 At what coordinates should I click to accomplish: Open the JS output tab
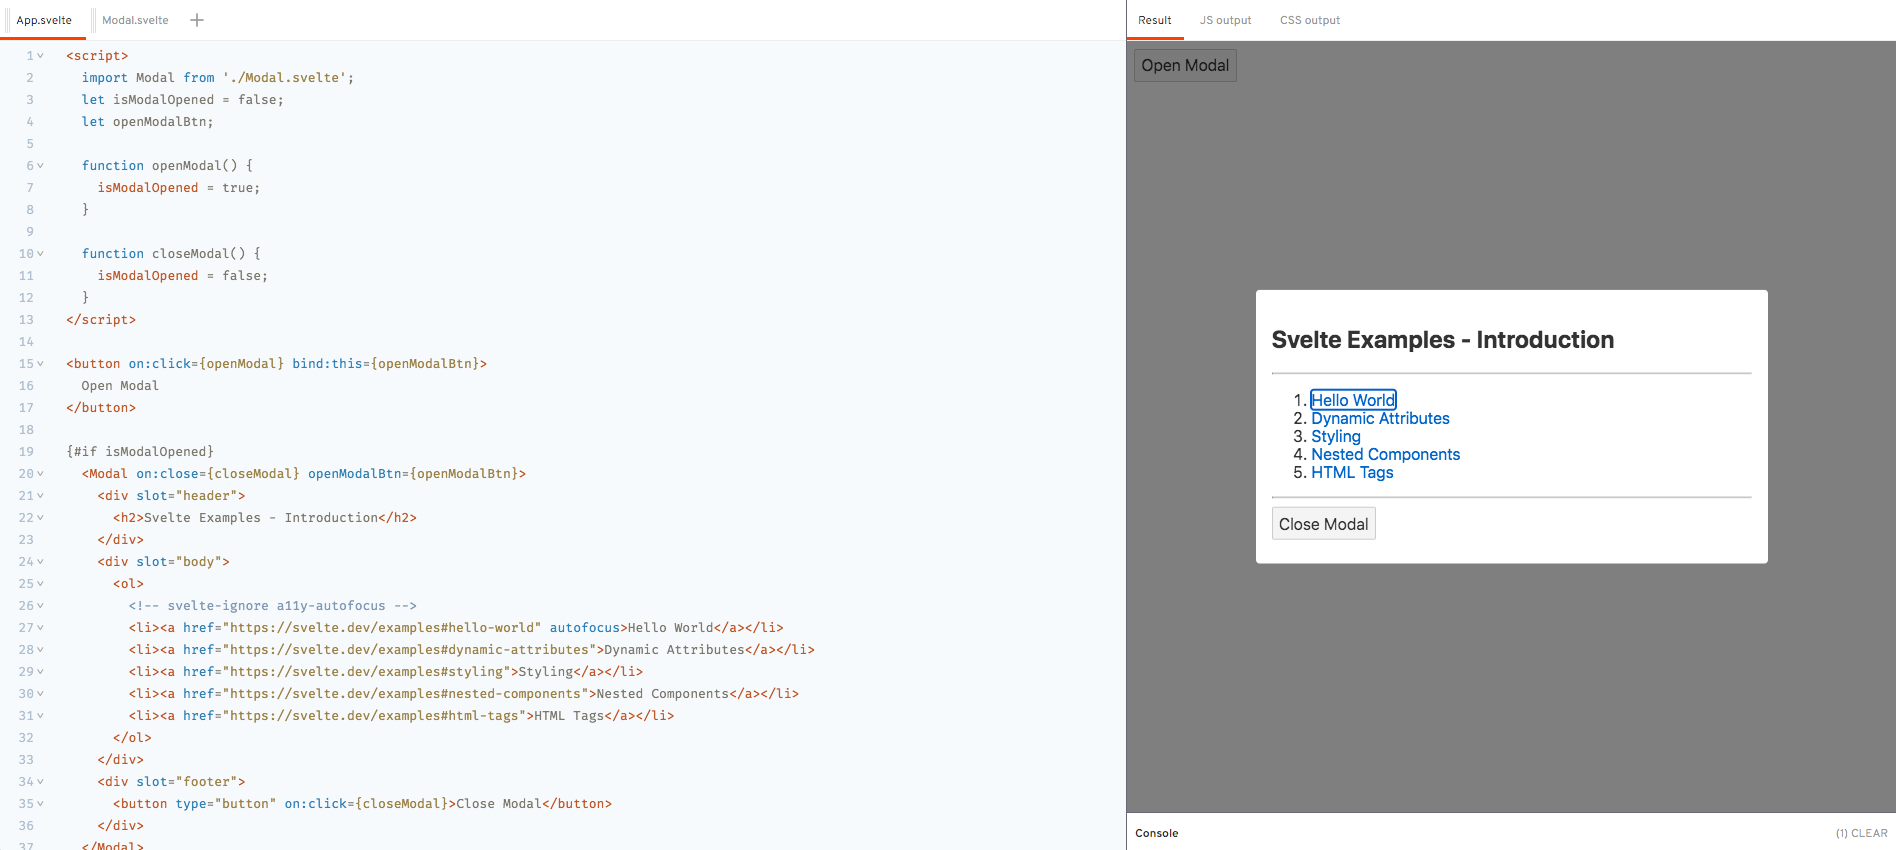point(1225,20)
